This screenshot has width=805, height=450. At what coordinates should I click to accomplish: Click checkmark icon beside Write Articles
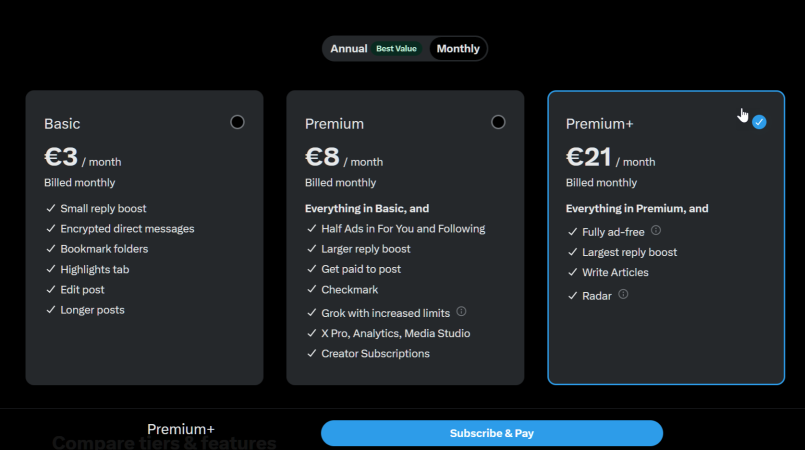pos(573,273)
